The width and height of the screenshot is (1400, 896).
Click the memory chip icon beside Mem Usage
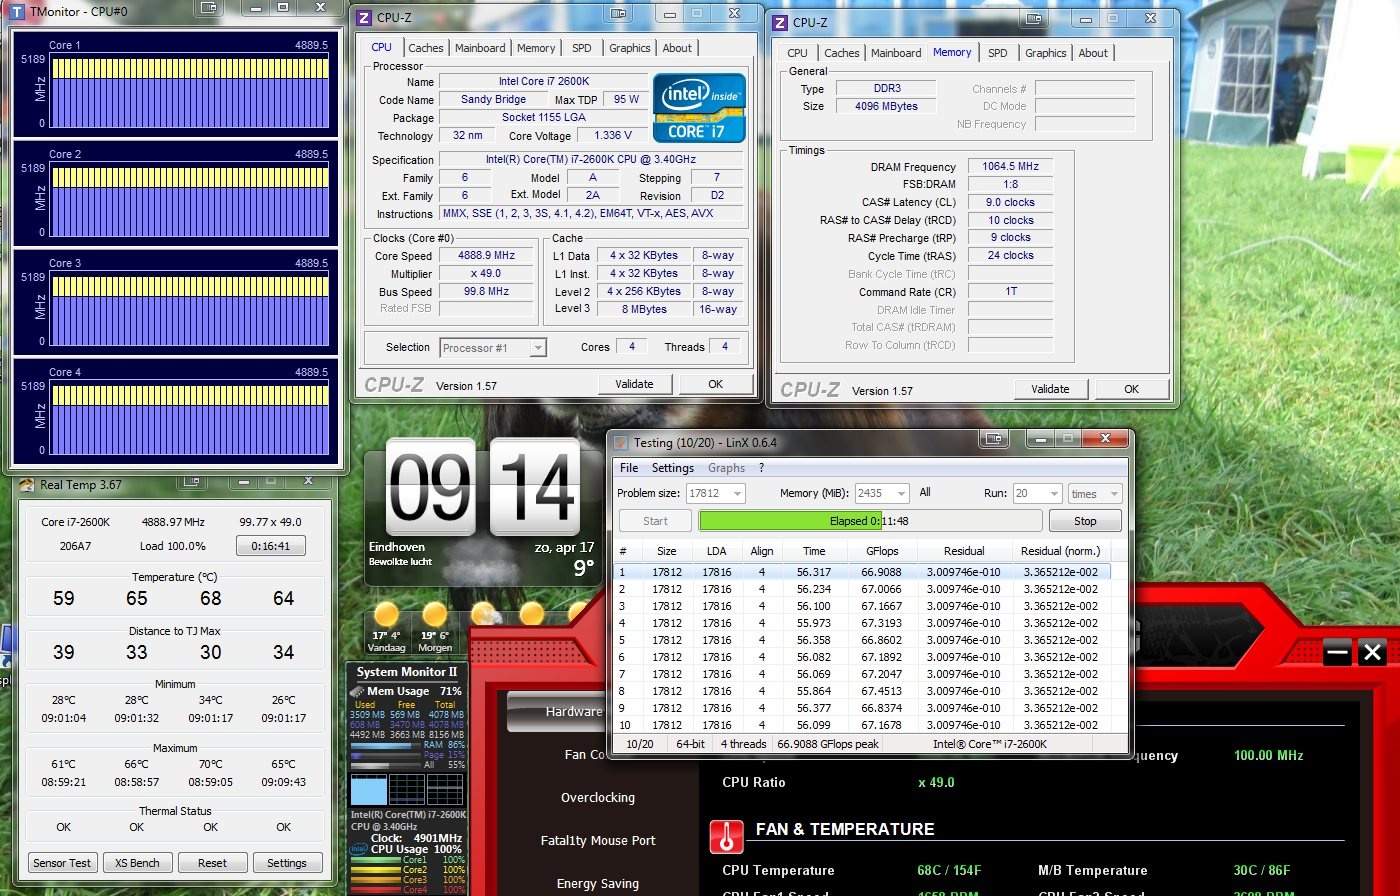(357, 691)
